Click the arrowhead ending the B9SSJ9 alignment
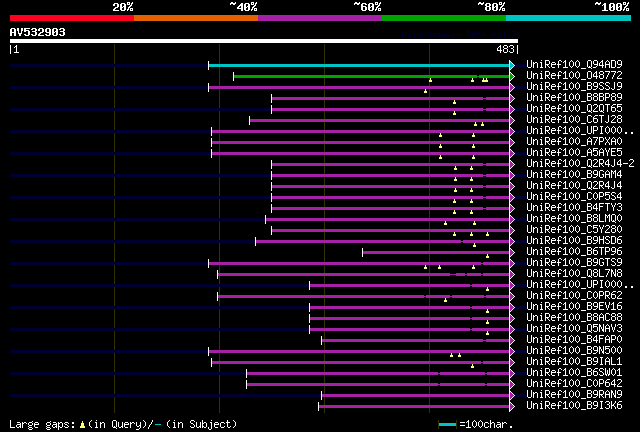The image size is (640, 432). 512,87
